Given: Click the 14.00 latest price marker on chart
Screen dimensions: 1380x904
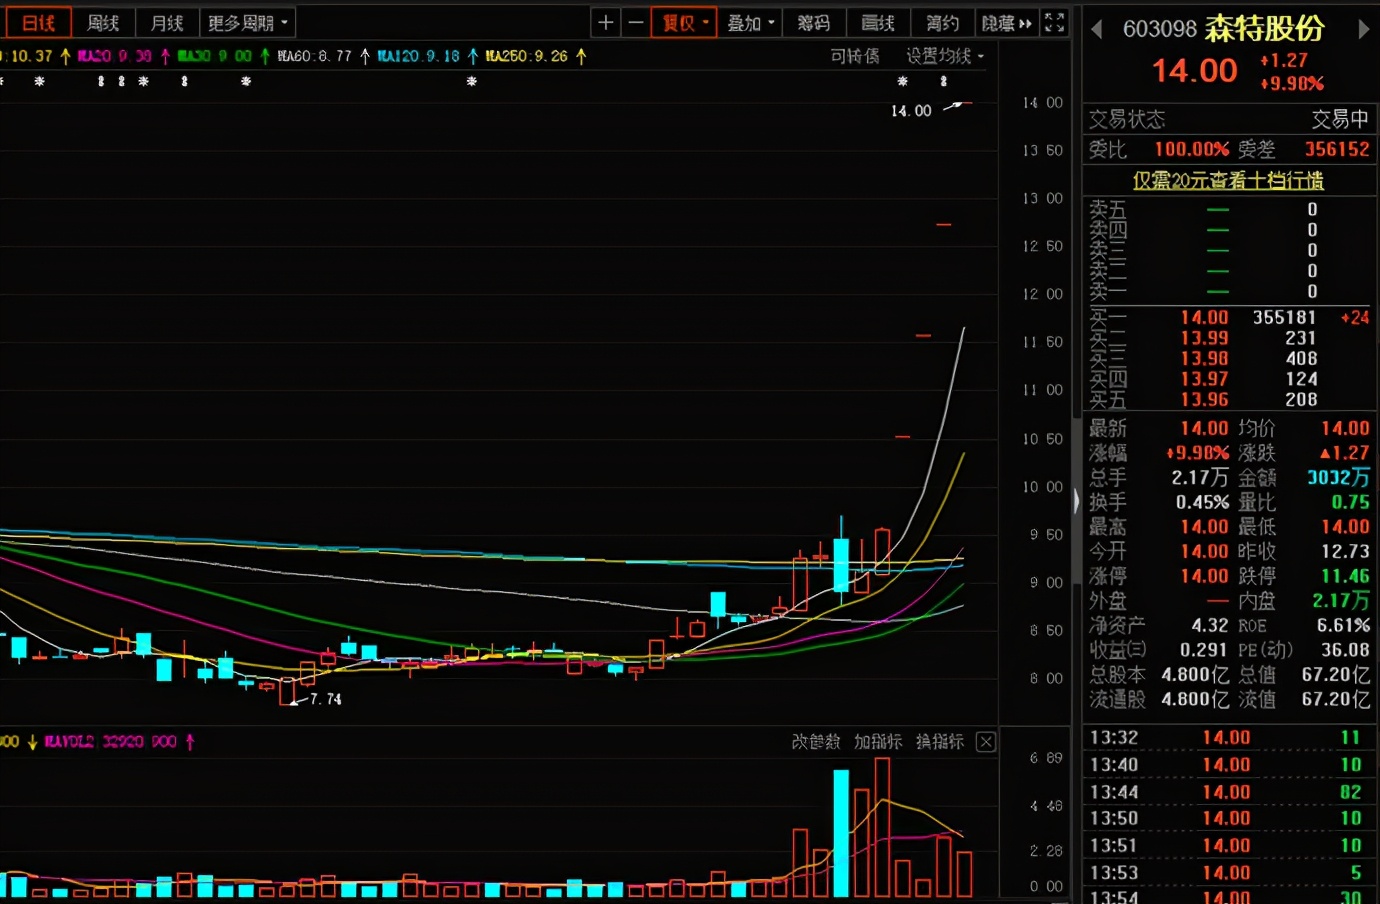Looking at the screenshot, I should point(911,111).
